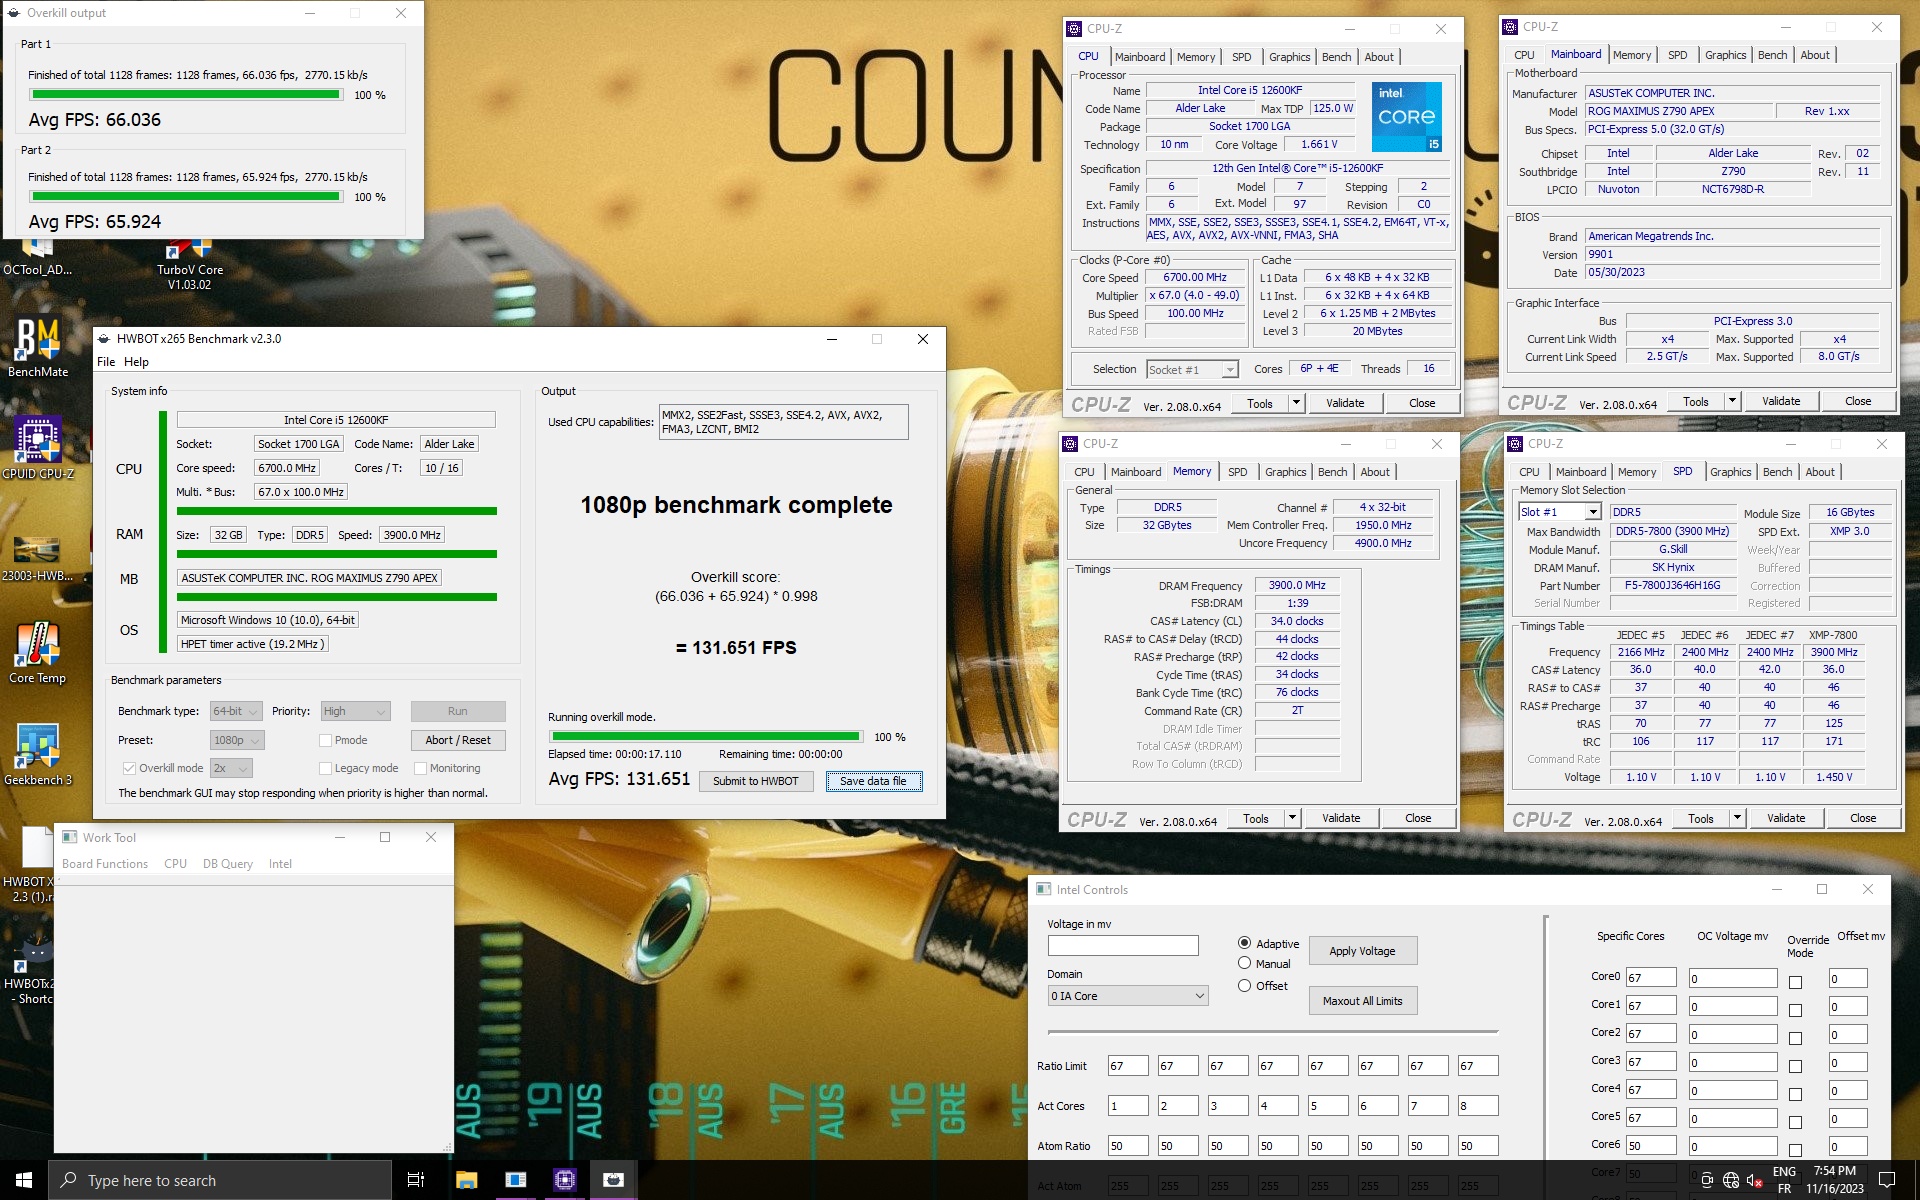
Task: Check Override Mode for Core0
Action: 1795,982
